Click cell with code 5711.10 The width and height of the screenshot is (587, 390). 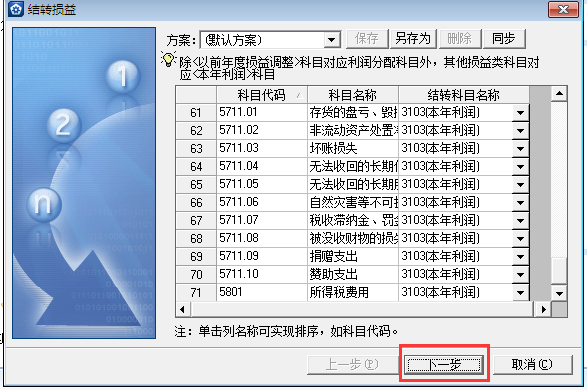click(x=262, y=274)
